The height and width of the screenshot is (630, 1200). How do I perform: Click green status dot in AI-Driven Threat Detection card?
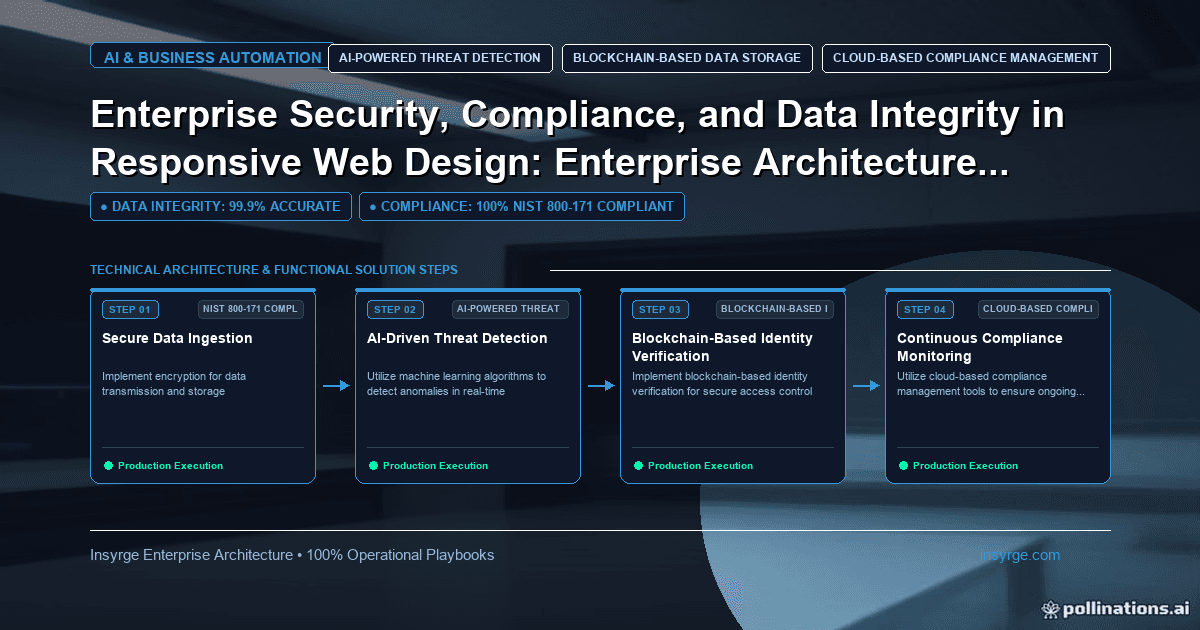(373, 466)
